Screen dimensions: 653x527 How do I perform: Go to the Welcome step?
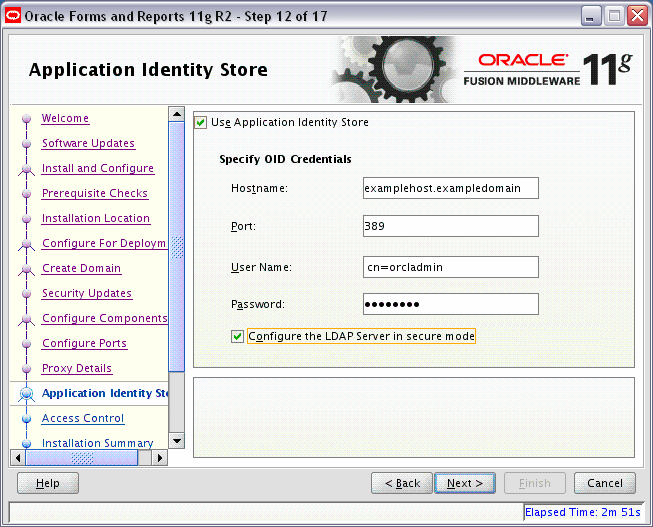tap(65, 118)
